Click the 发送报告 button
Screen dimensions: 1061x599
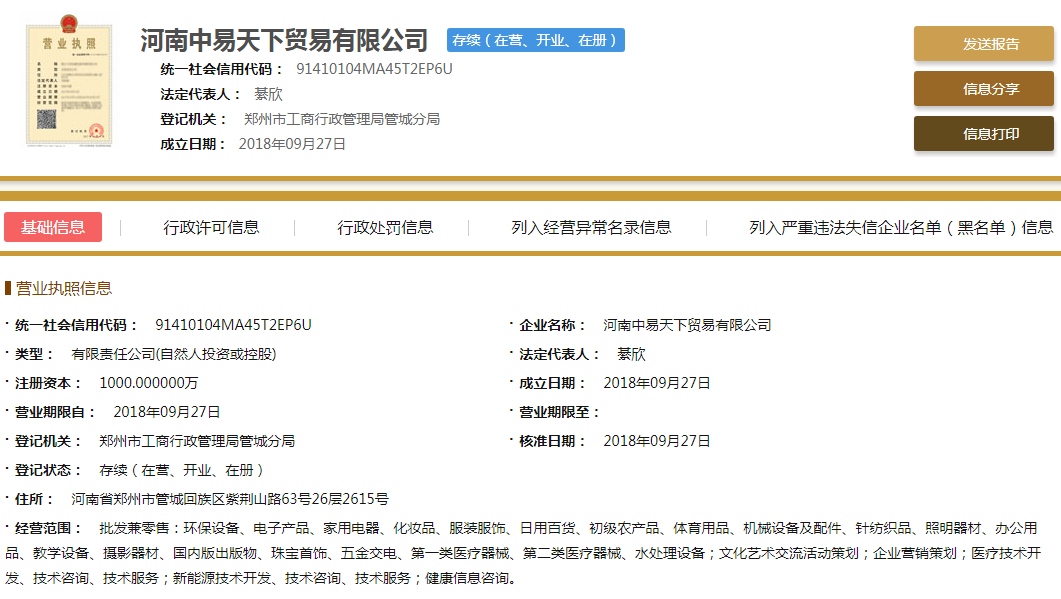click(983, 44)
